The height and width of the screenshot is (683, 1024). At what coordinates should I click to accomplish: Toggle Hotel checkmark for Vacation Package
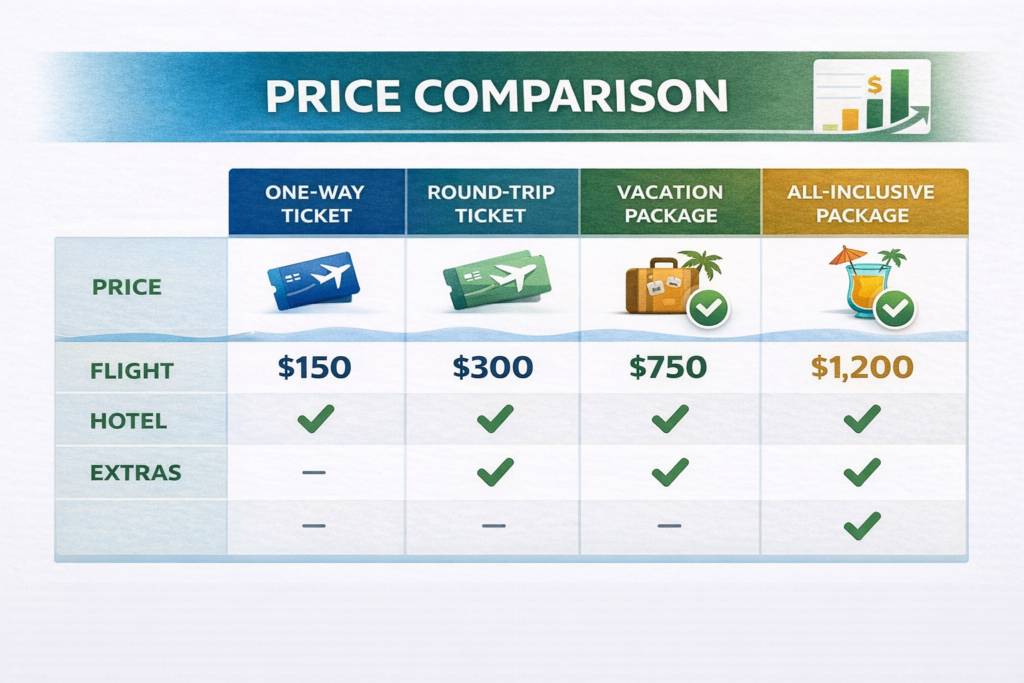669,420
